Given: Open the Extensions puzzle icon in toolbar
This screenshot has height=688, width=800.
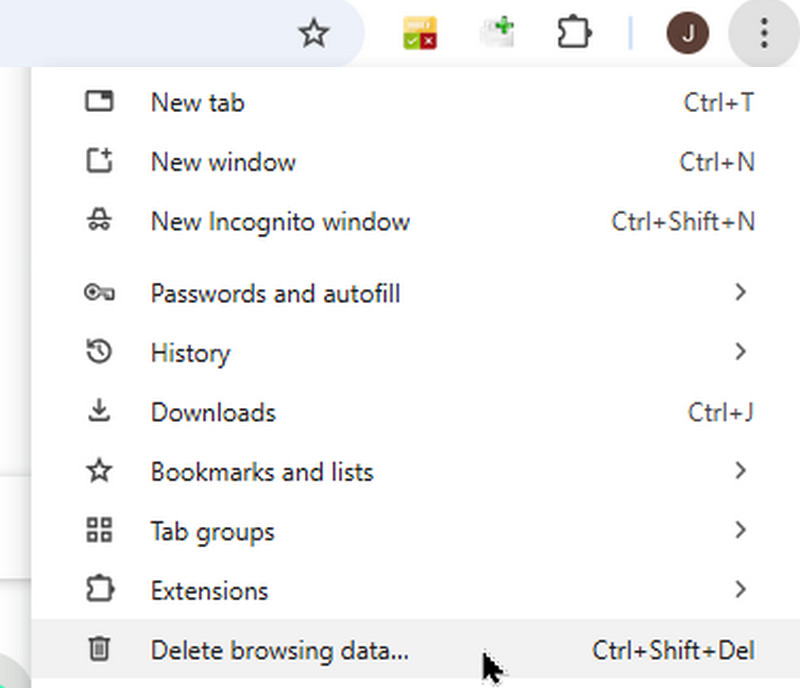Looking at the screenshot, I should [x=575, y=35].
